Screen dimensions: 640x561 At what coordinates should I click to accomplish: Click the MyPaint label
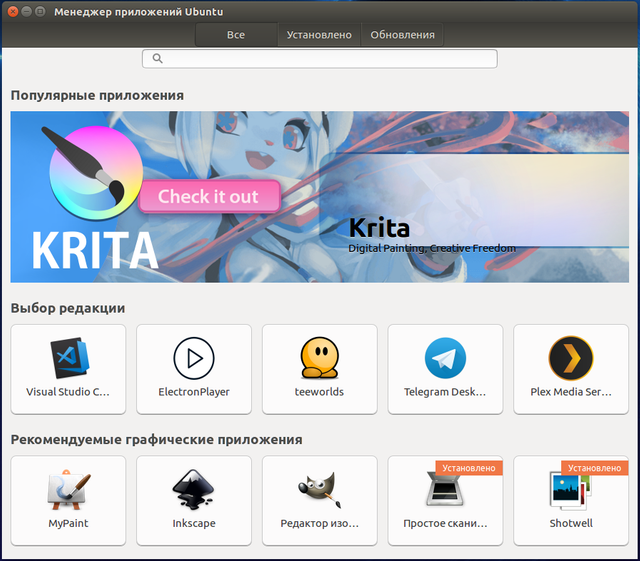(68, 523)
